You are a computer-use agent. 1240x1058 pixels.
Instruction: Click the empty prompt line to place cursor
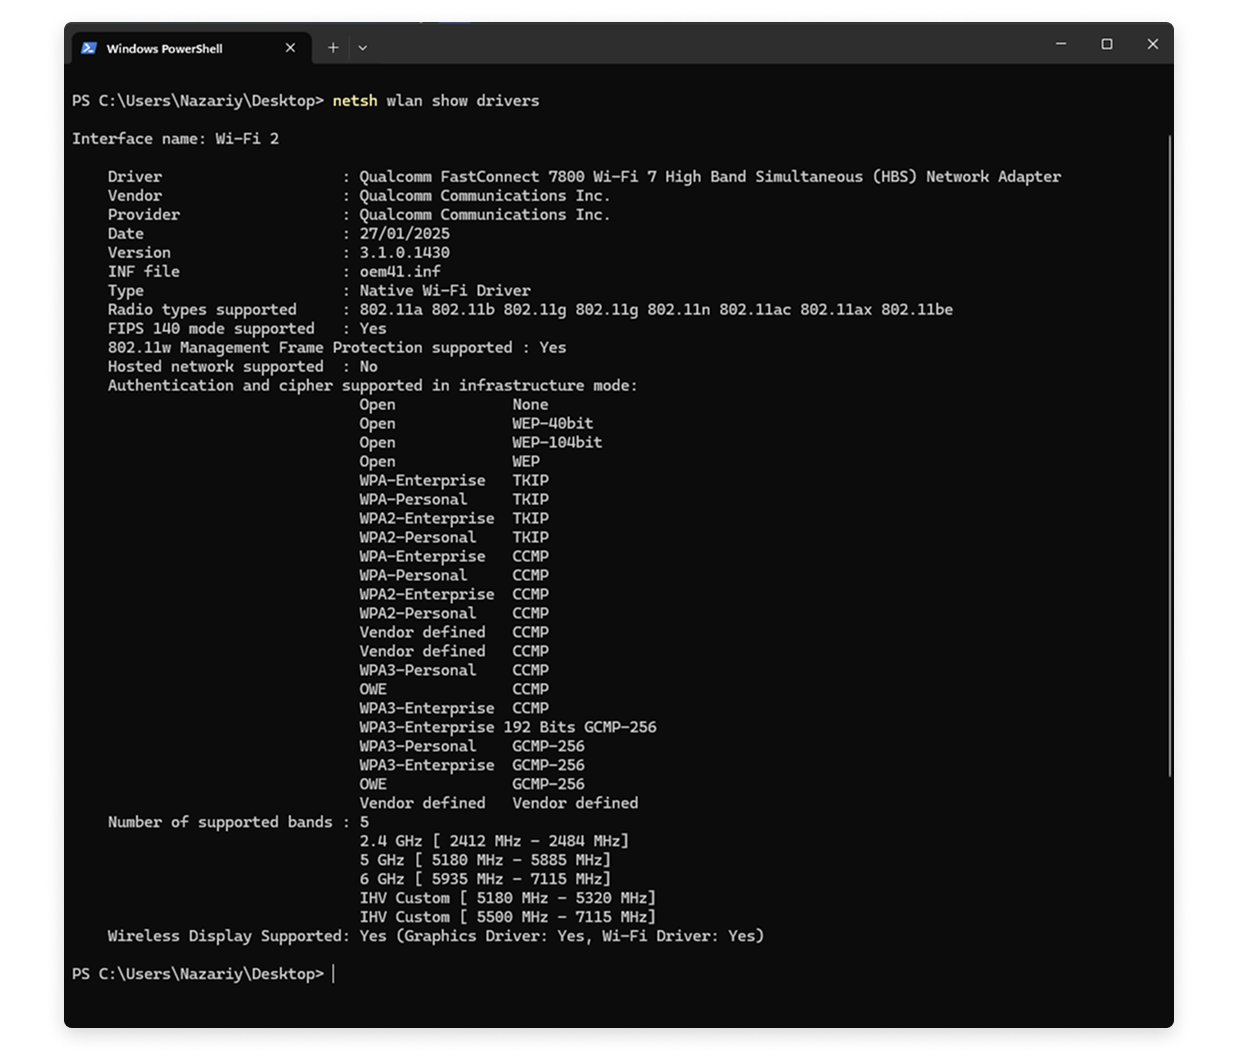(x=332, y=973)
